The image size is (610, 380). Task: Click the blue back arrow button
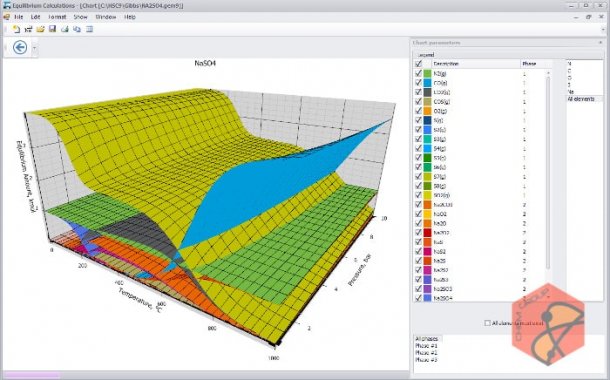(x=20, y=47)
